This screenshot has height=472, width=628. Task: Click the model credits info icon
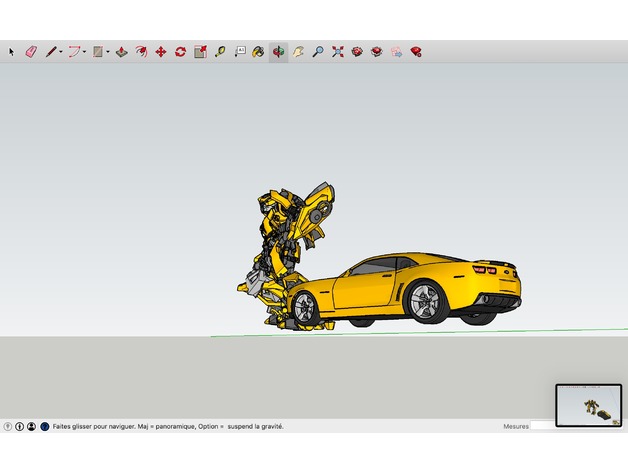(x=19, y=426)
